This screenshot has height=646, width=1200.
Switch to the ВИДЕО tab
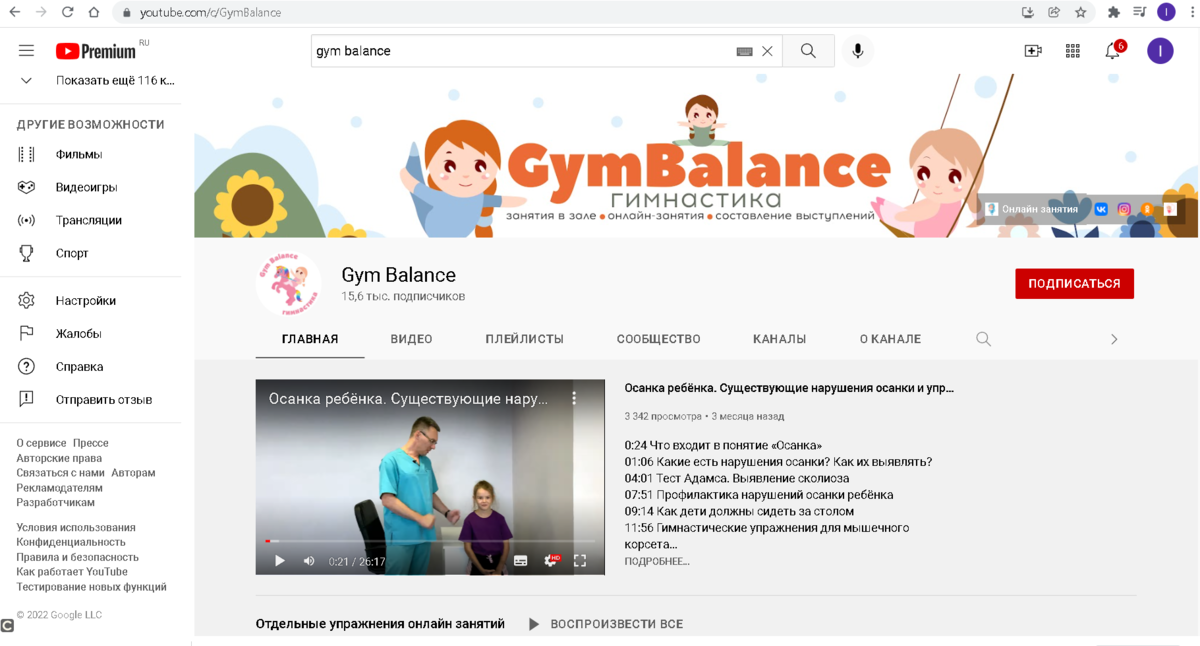411,339
